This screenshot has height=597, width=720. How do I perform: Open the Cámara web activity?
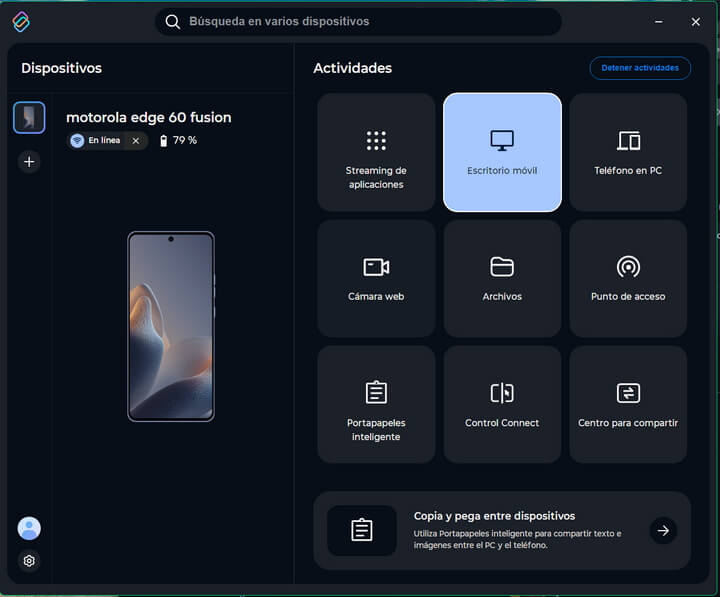[376, 278]
